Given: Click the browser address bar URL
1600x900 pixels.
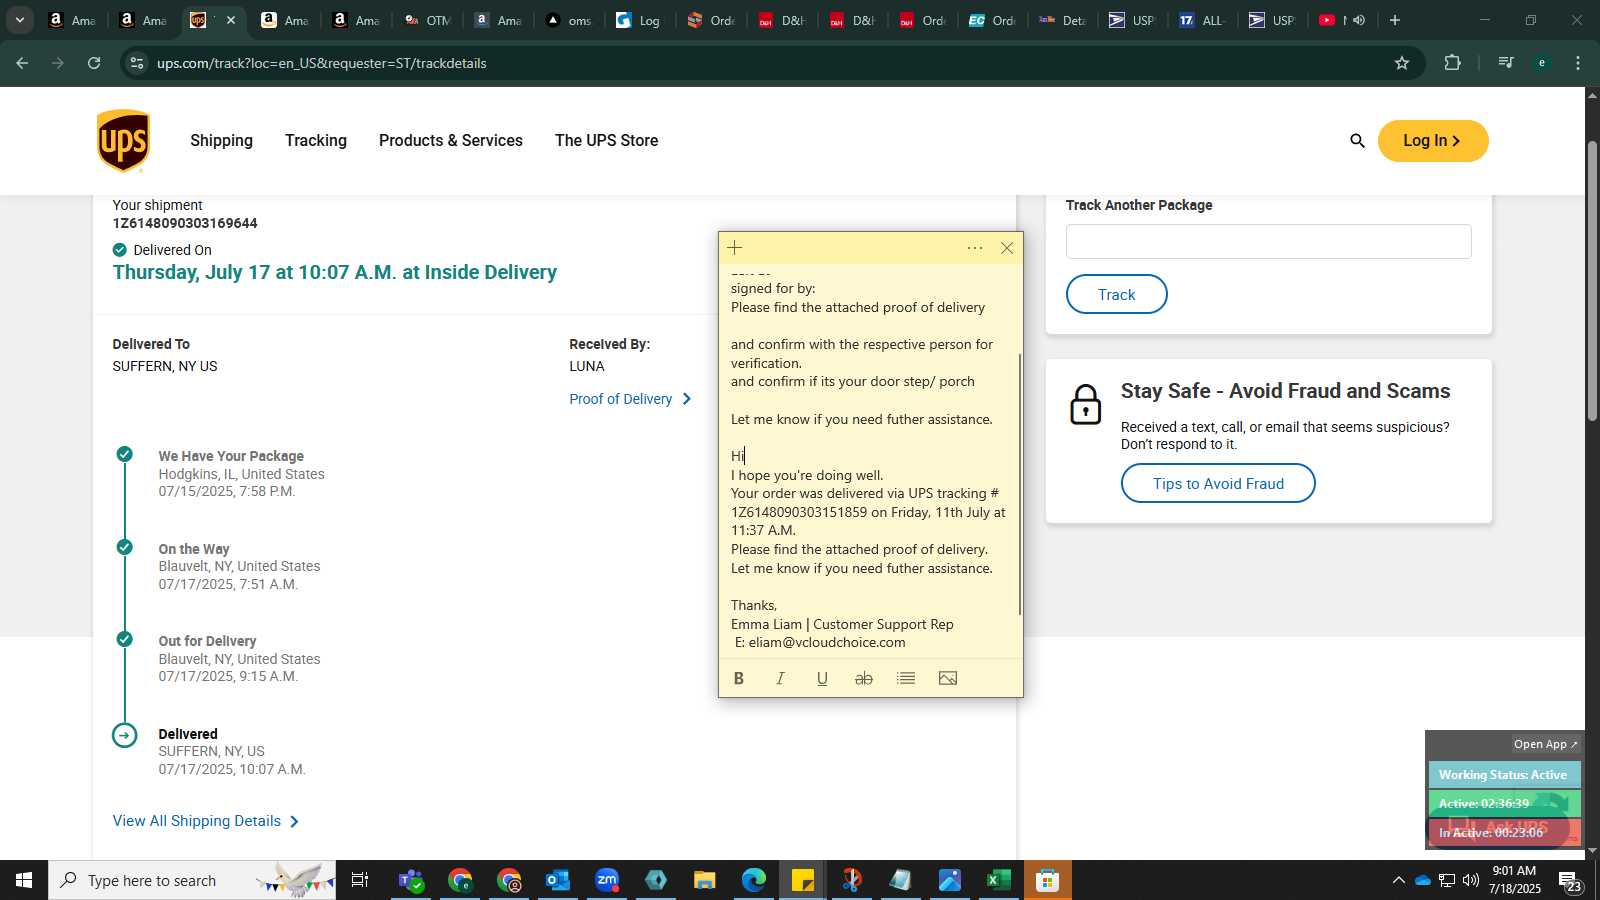Looking at the screenshot, I should [322, 63].
